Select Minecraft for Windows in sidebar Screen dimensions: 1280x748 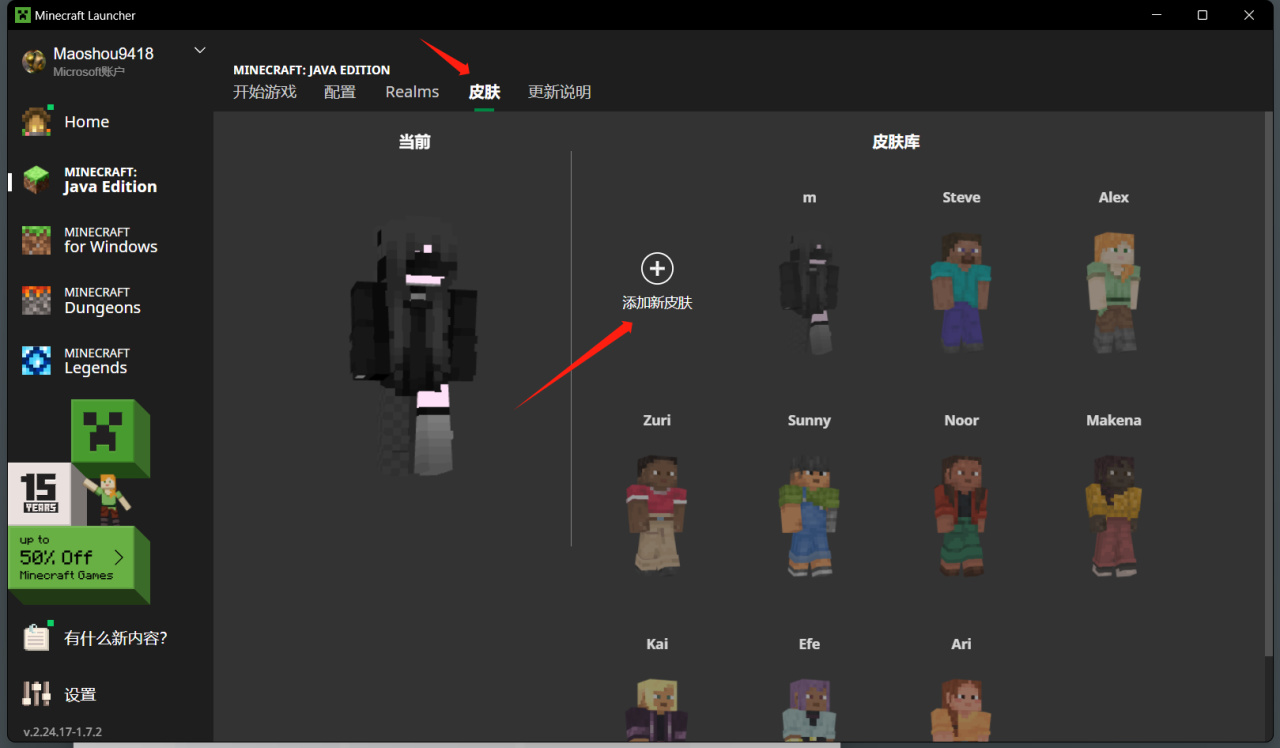tap(110, 240)
